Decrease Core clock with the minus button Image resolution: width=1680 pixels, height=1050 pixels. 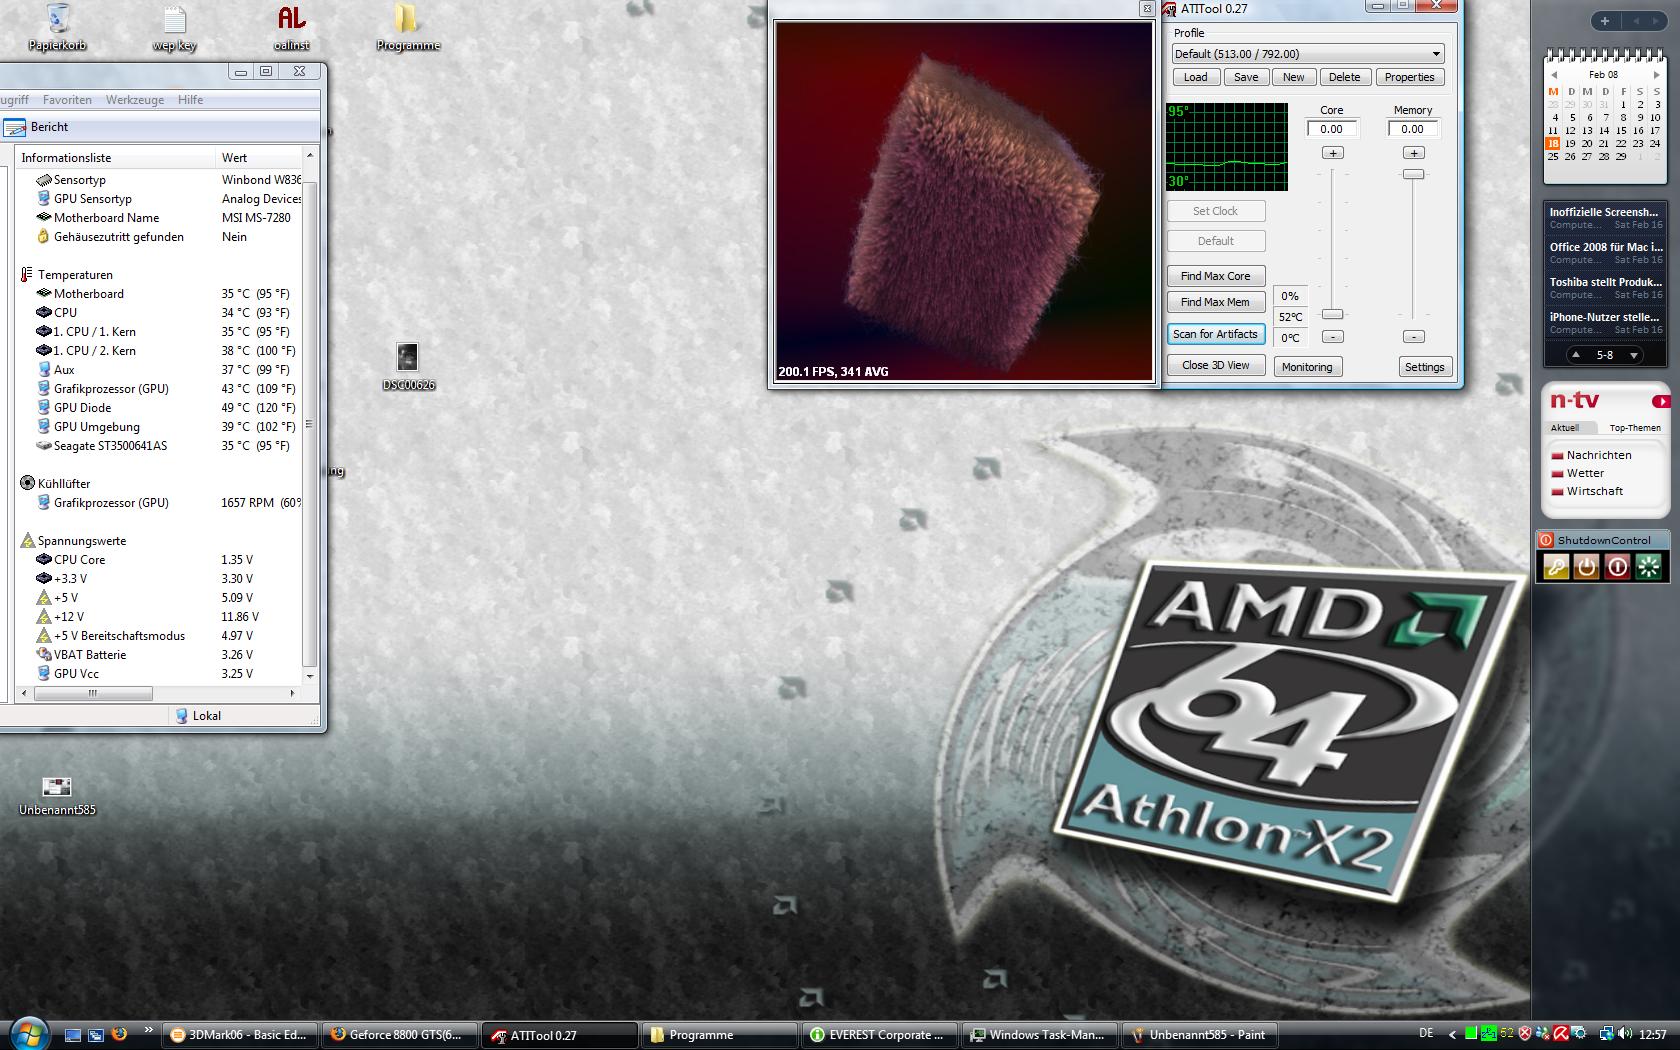(1332, 337)
